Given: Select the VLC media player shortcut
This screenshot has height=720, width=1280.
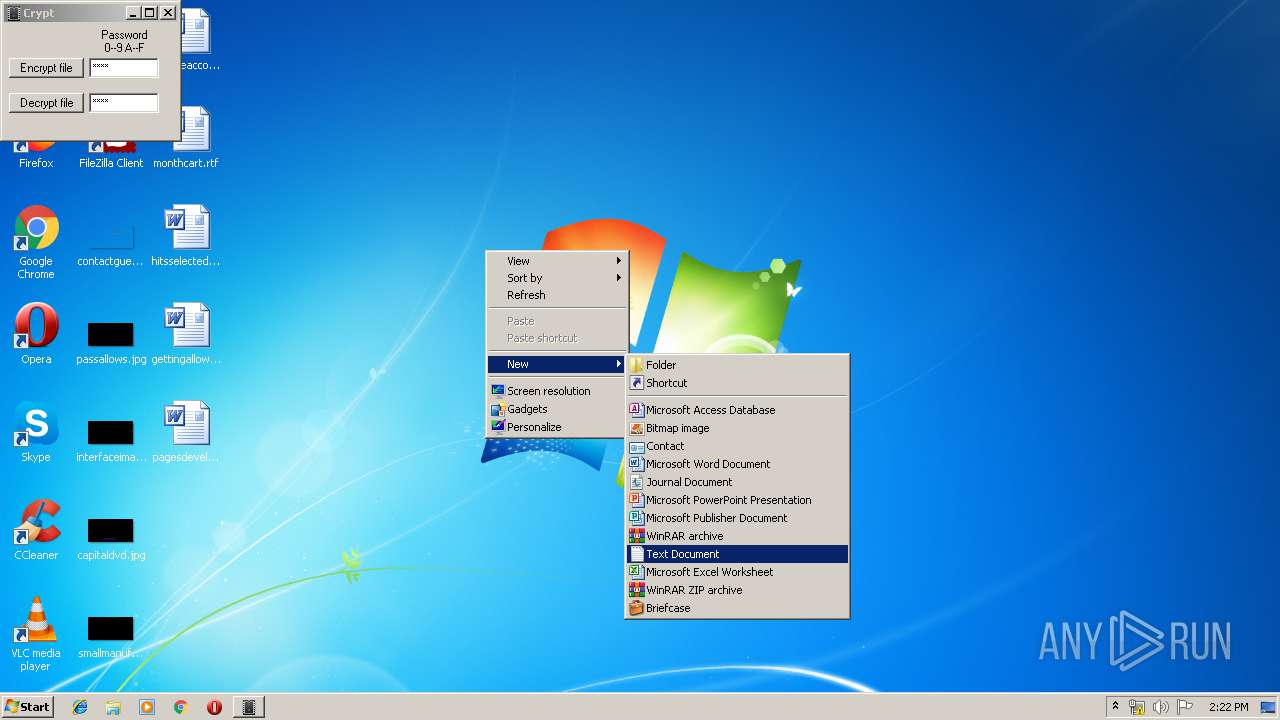Looking at the screenshot, I should 36,634.
